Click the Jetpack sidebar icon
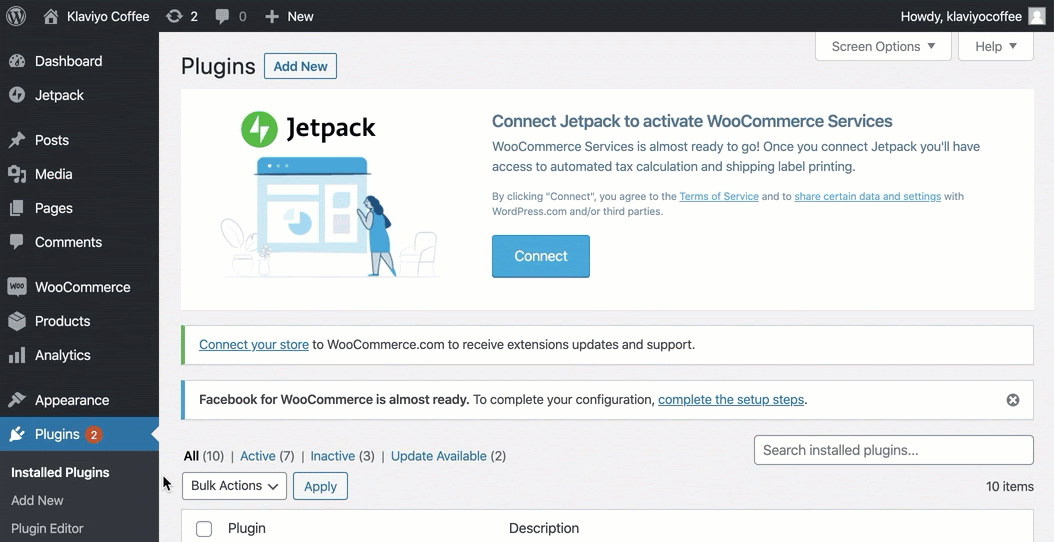Screen dimensions: 1054x542 pyautogui.click(x=17, y=95)
